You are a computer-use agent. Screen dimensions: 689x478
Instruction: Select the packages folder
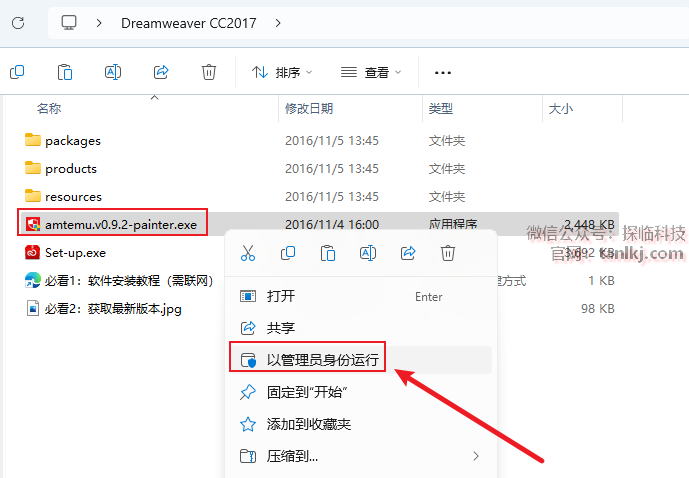click(x=73, y=141)
